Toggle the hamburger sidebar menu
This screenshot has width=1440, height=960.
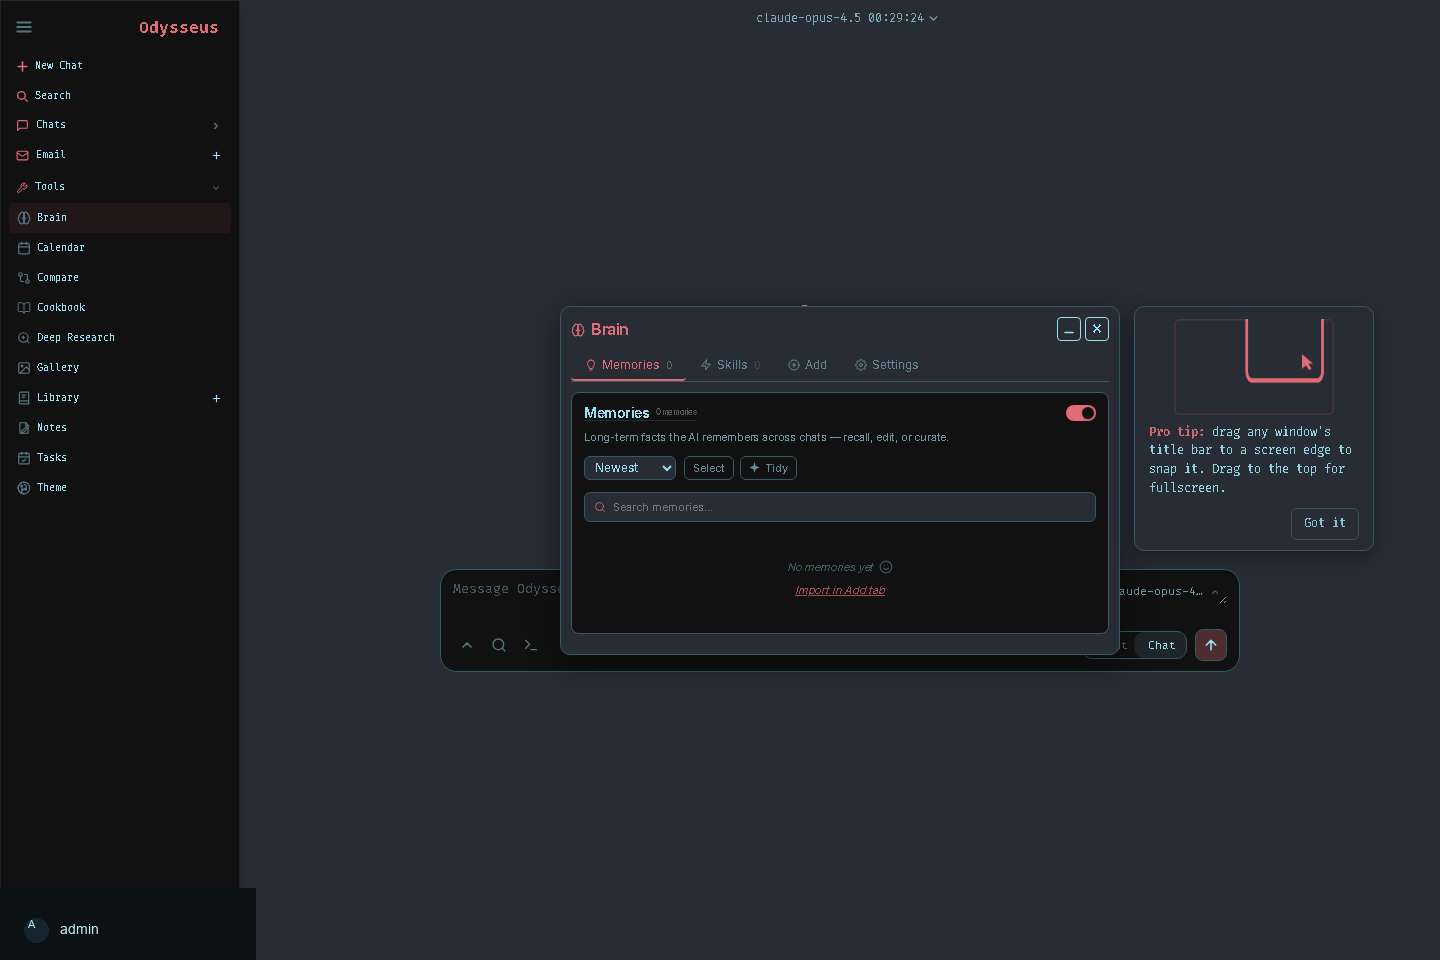pos(24,27)
